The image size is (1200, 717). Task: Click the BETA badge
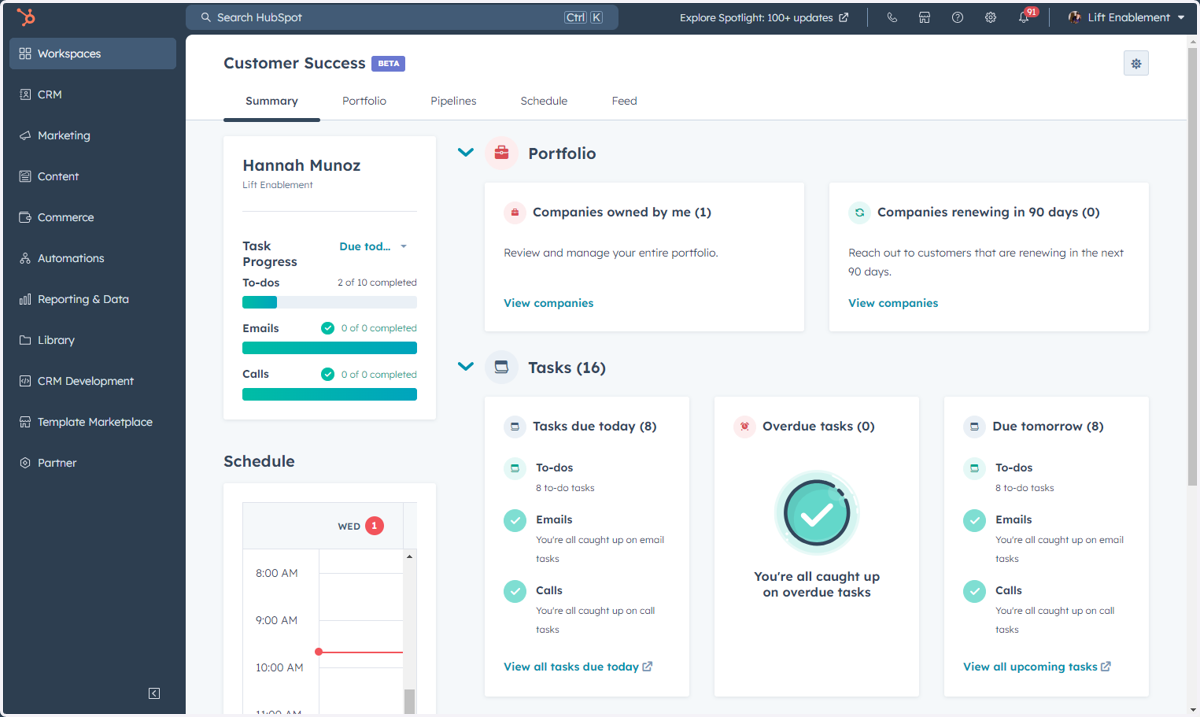pos(388,63)
